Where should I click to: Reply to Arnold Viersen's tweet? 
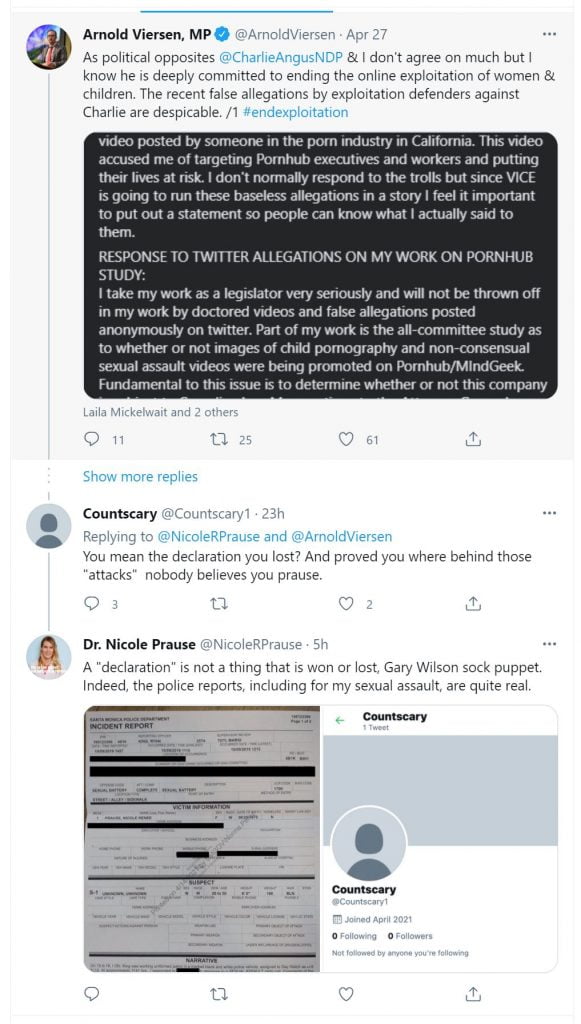[x=91, y=439]
